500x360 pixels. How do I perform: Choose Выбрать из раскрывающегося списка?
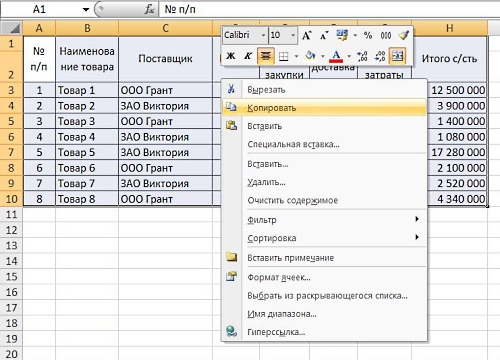(324, 296)
